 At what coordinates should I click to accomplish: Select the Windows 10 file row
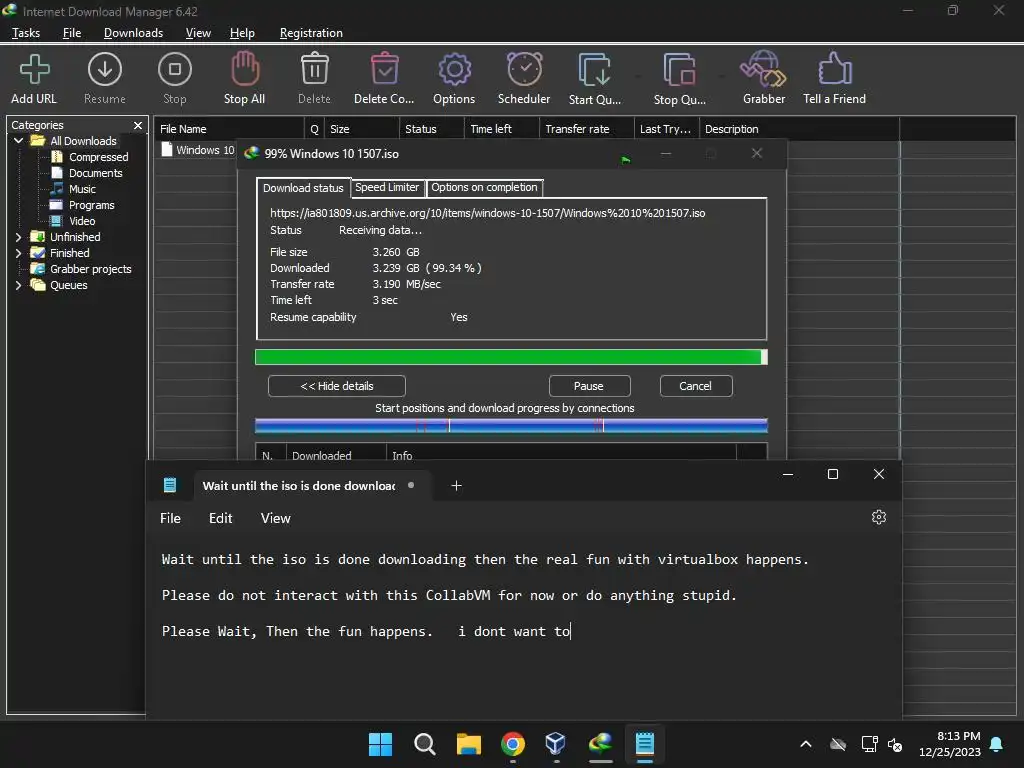pos(198,150)
